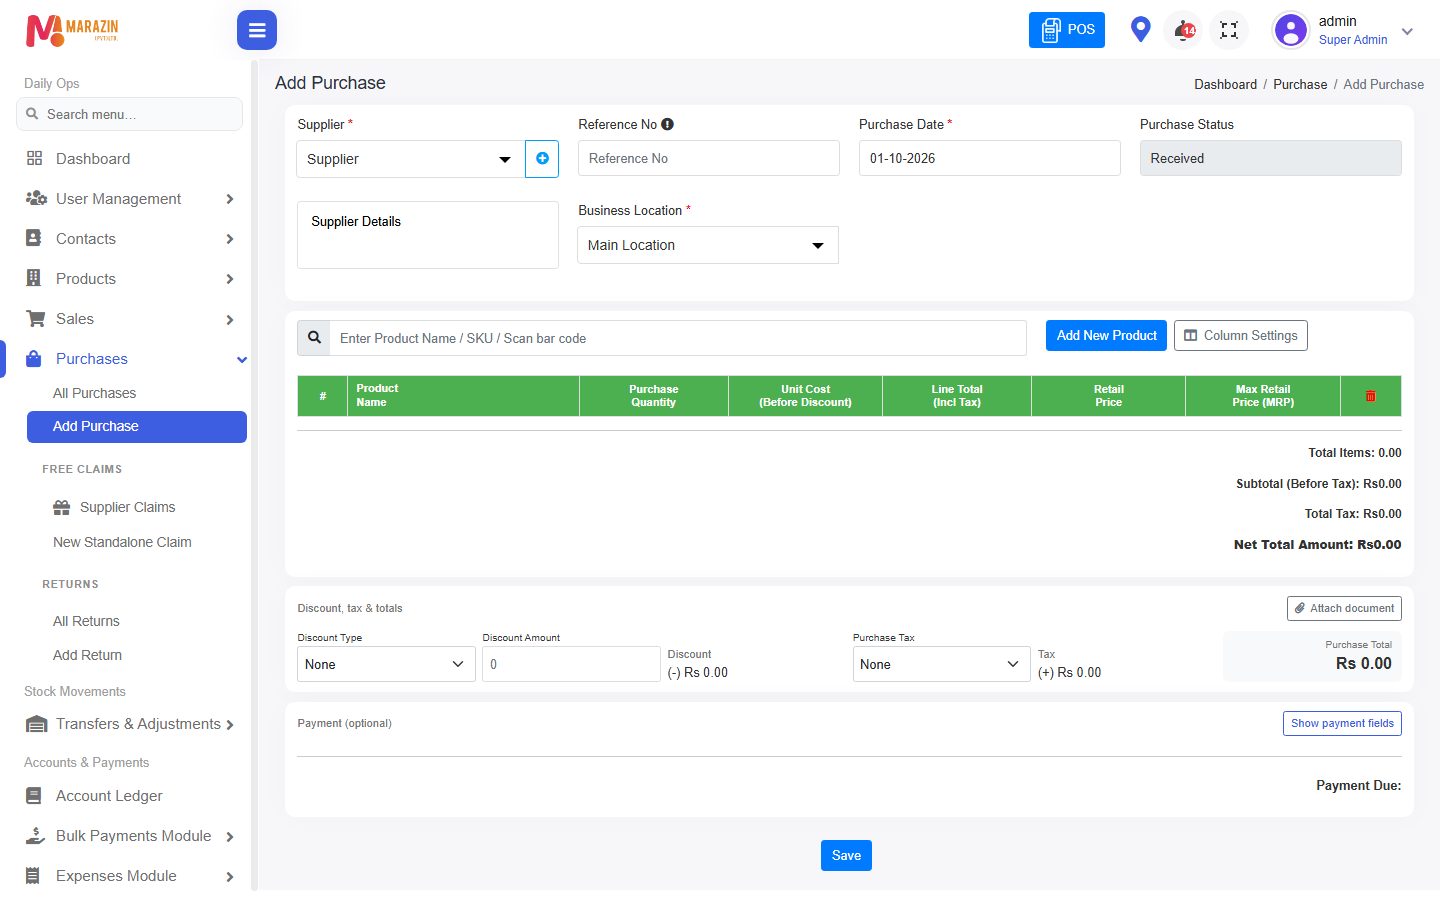The height and width of the screenshot is (900, 1440).
Task: Open notifications bell with badge
Action: pos(1183,29)
